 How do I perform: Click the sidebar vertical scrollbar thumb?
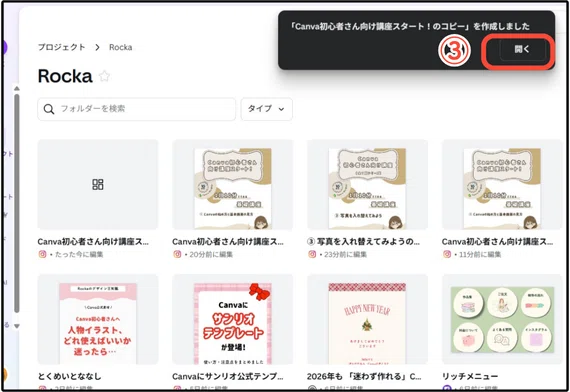(16, 203)
